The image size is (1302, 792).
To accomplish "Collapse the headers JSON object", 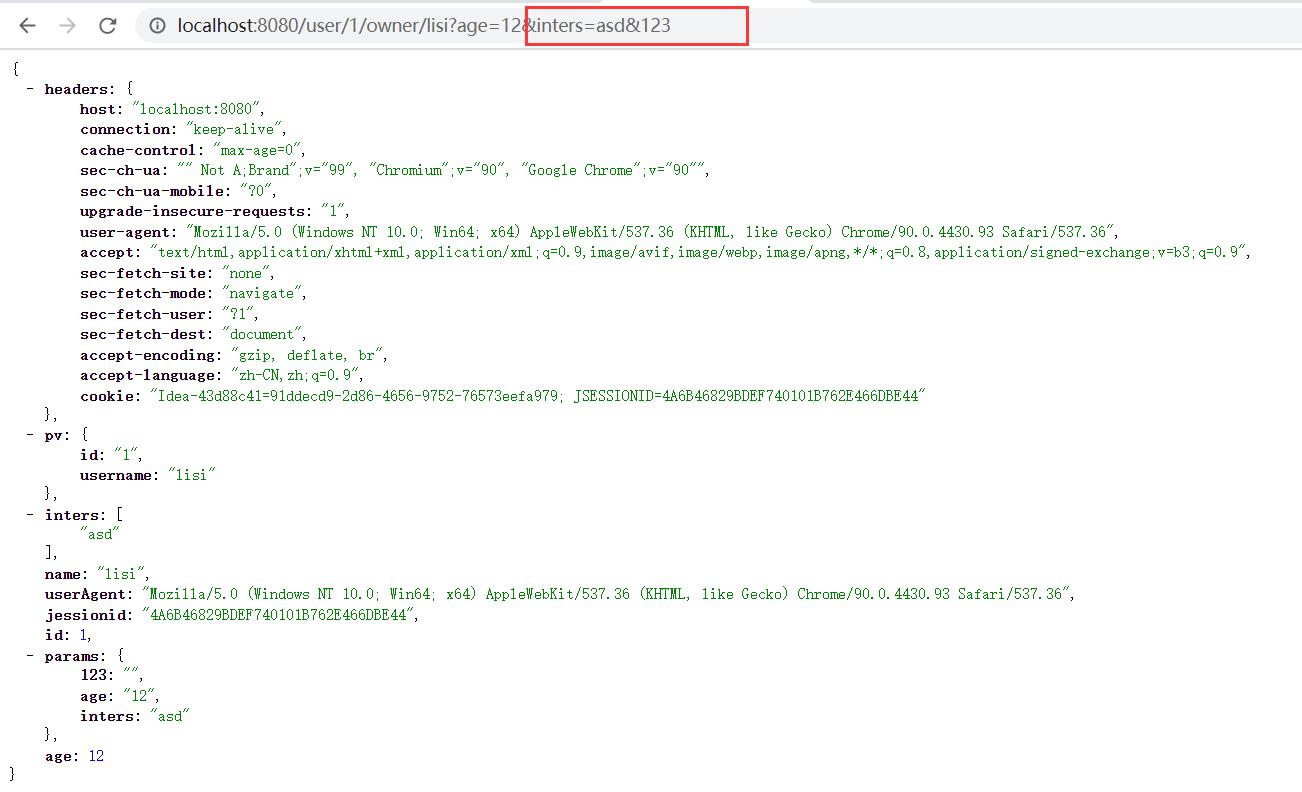I will click(30, 89).
